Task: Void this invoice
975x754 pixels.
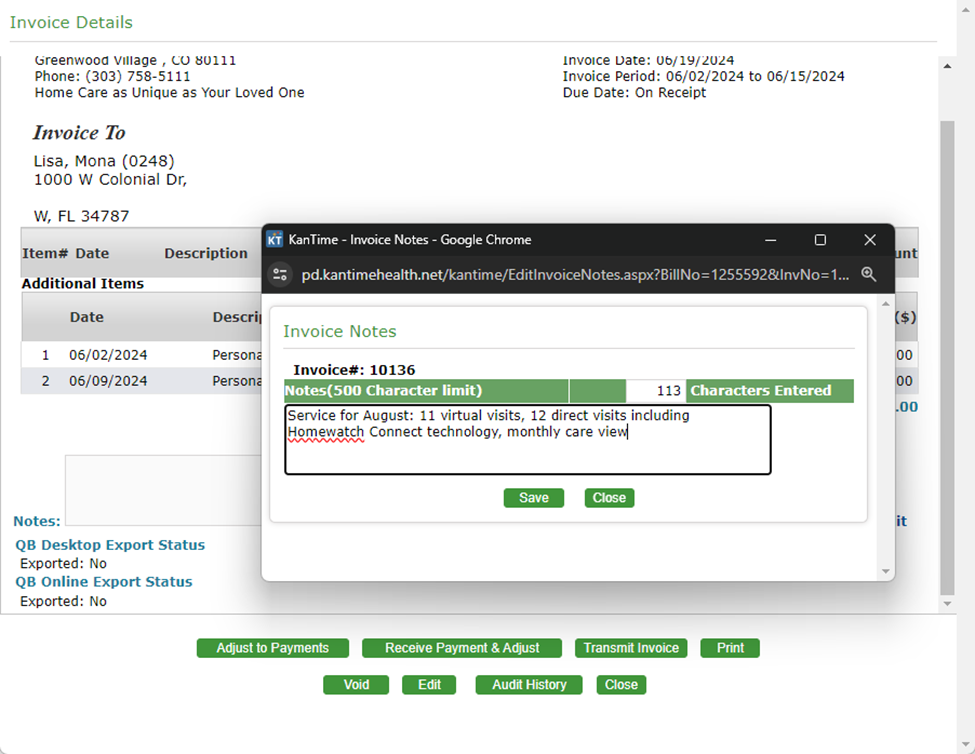Action: [x=356, y=685]
